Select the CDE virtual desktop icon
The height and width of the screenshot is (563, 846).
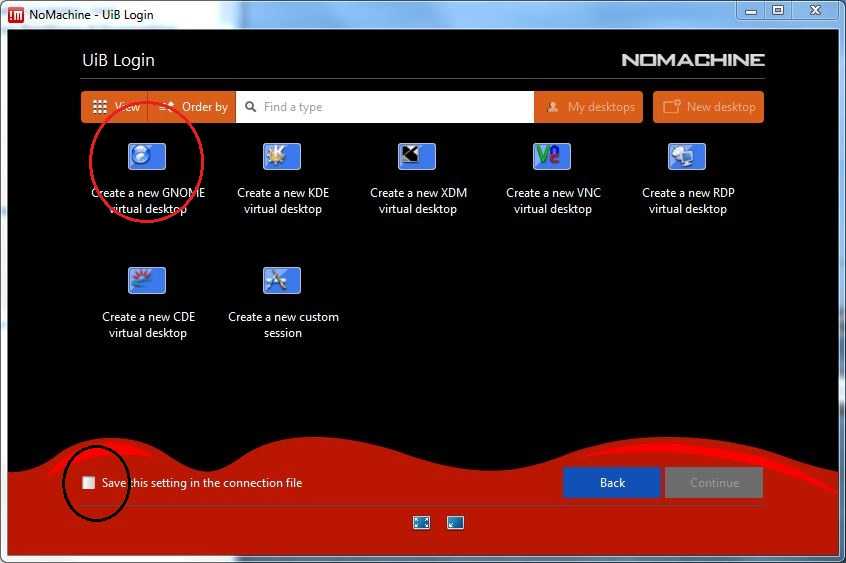pos(147,280)
